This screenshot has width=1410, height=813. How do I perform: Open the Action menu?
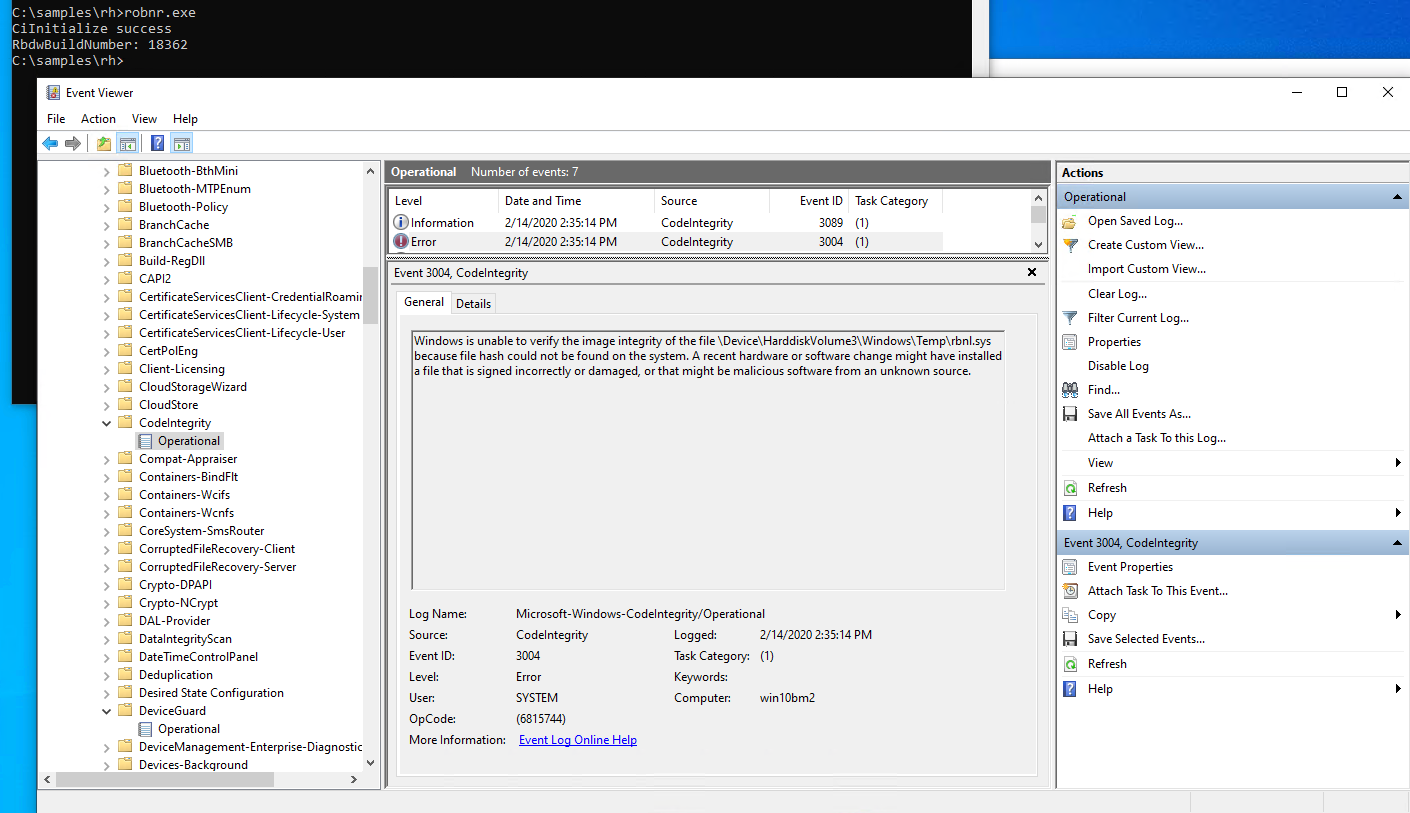tap(98, 118)
